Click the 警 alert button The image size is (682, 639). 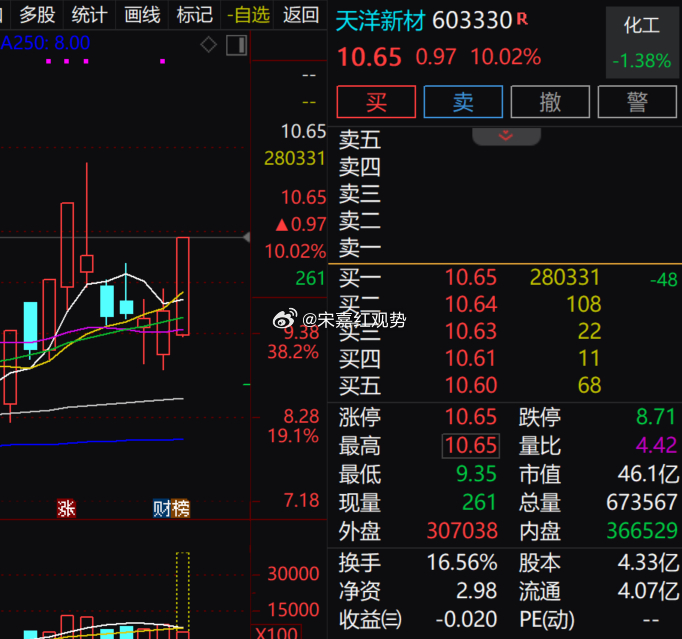click(x=637, y=102)
